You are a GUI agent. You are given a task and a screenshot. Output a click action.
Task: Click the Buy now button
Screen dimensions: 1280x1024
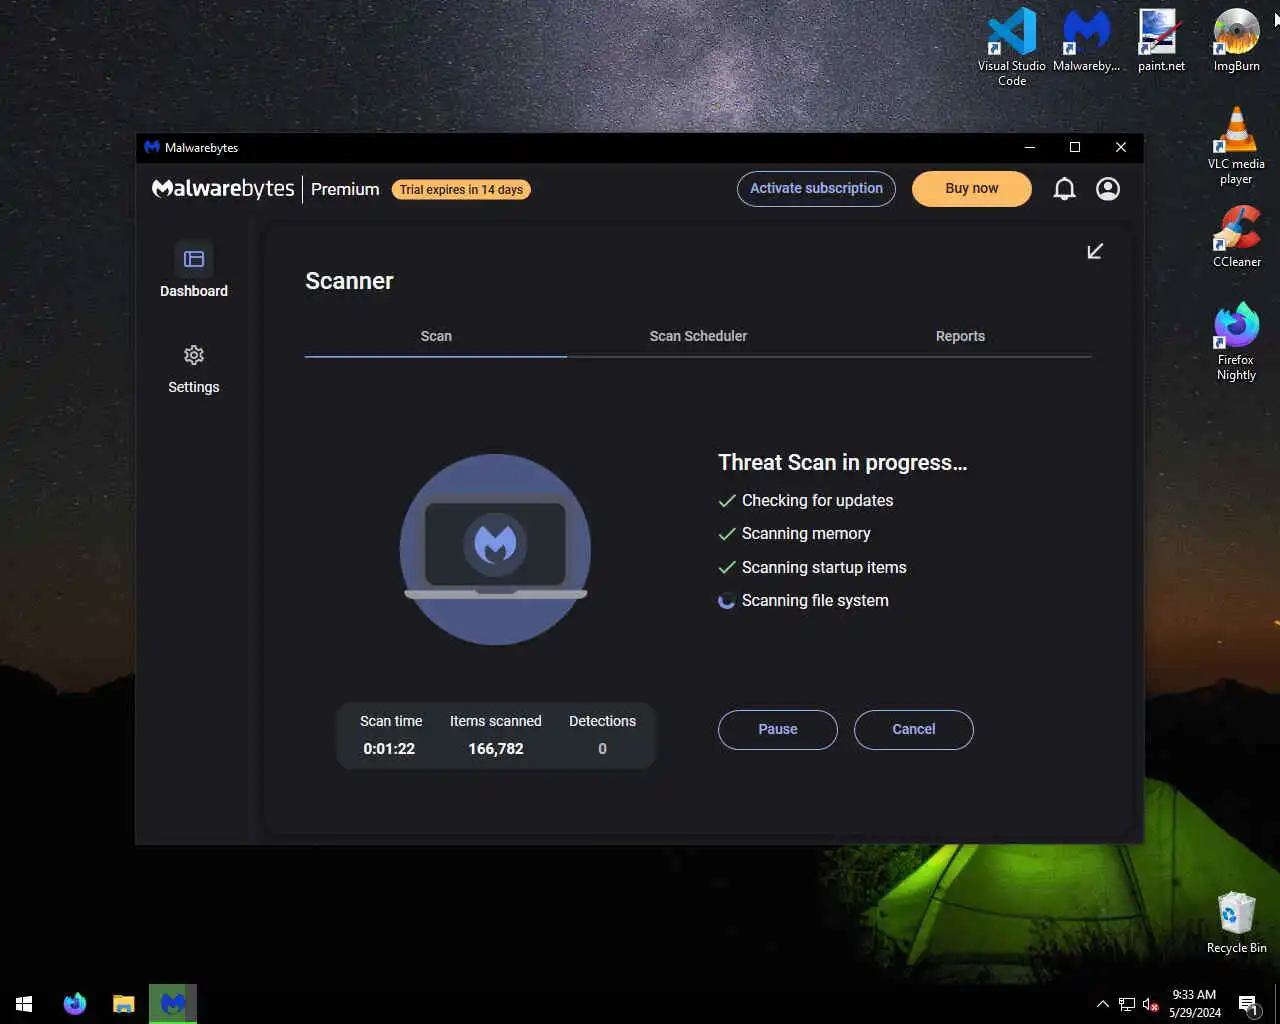pos(972,188)
